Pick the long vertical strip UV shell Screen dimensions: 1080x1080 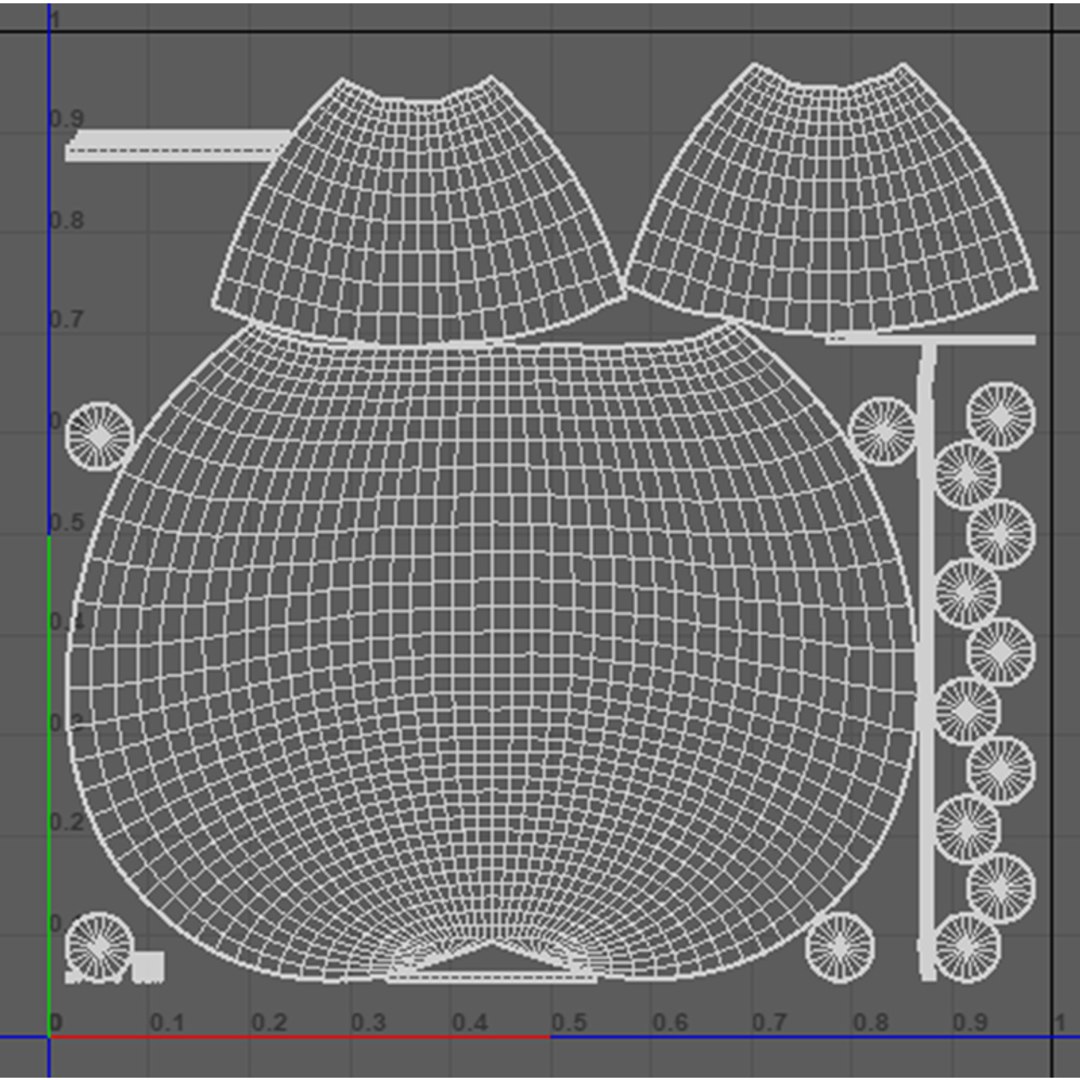click(x=927, y=663)
